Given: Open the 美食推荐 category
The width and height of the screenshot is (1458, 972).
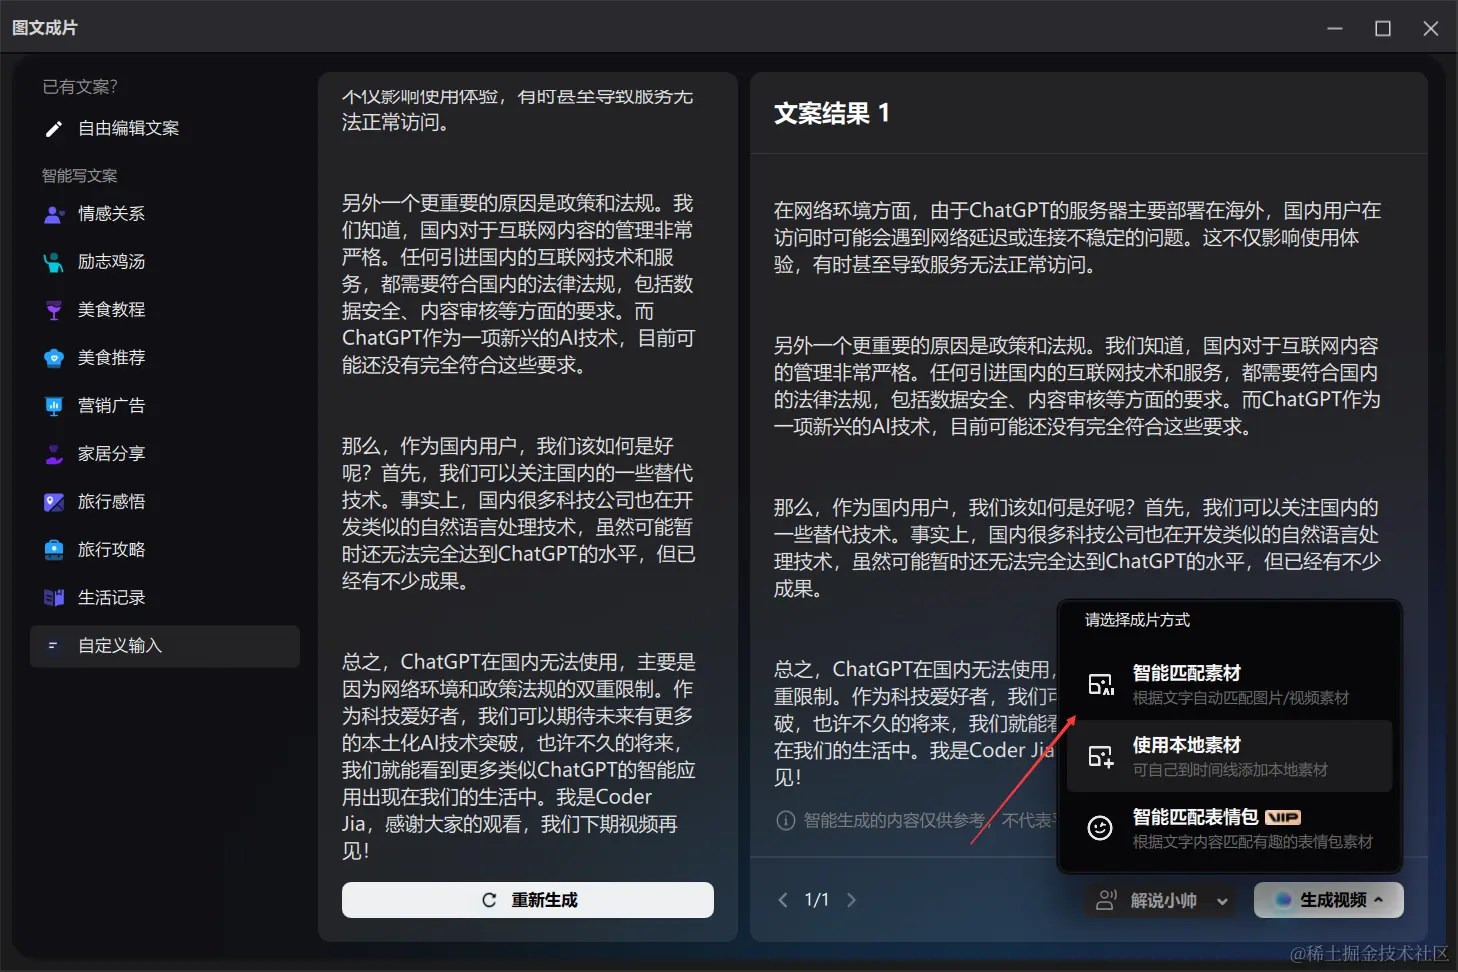Looking at the screenshot, I should (54, 357).
